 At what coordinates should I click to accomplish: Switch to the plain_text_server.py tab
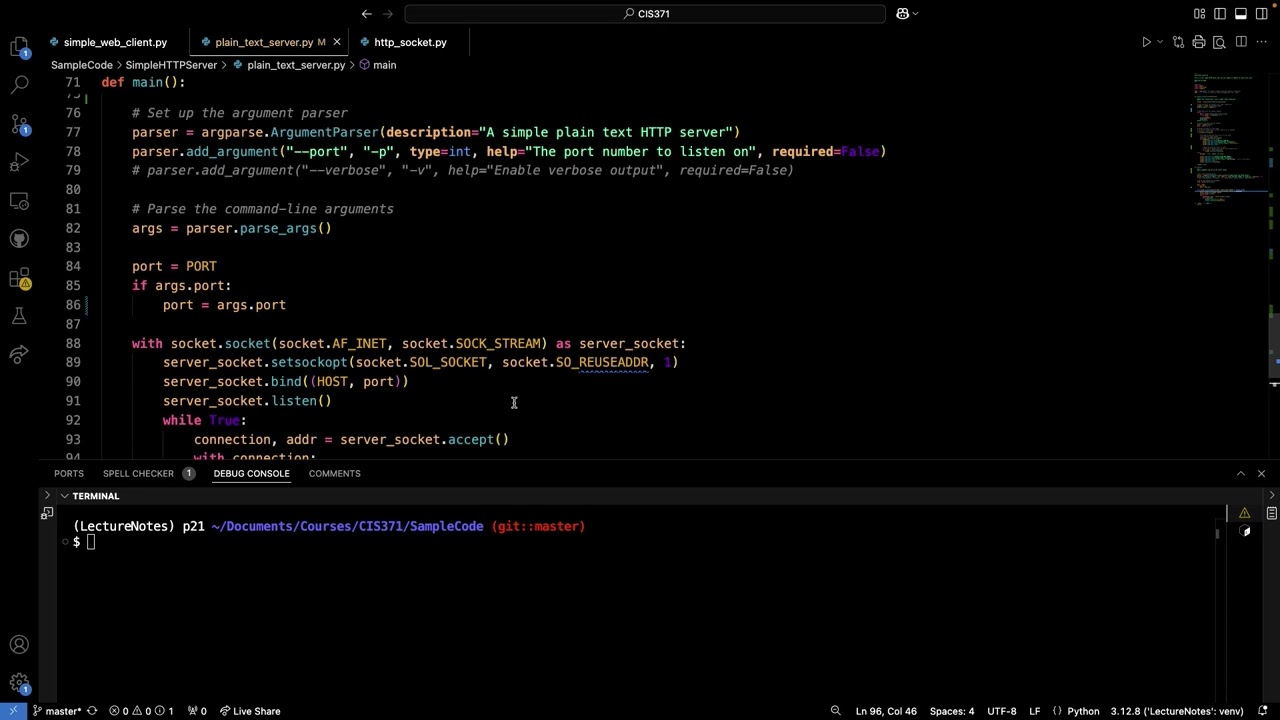click(x=262, y=42)
